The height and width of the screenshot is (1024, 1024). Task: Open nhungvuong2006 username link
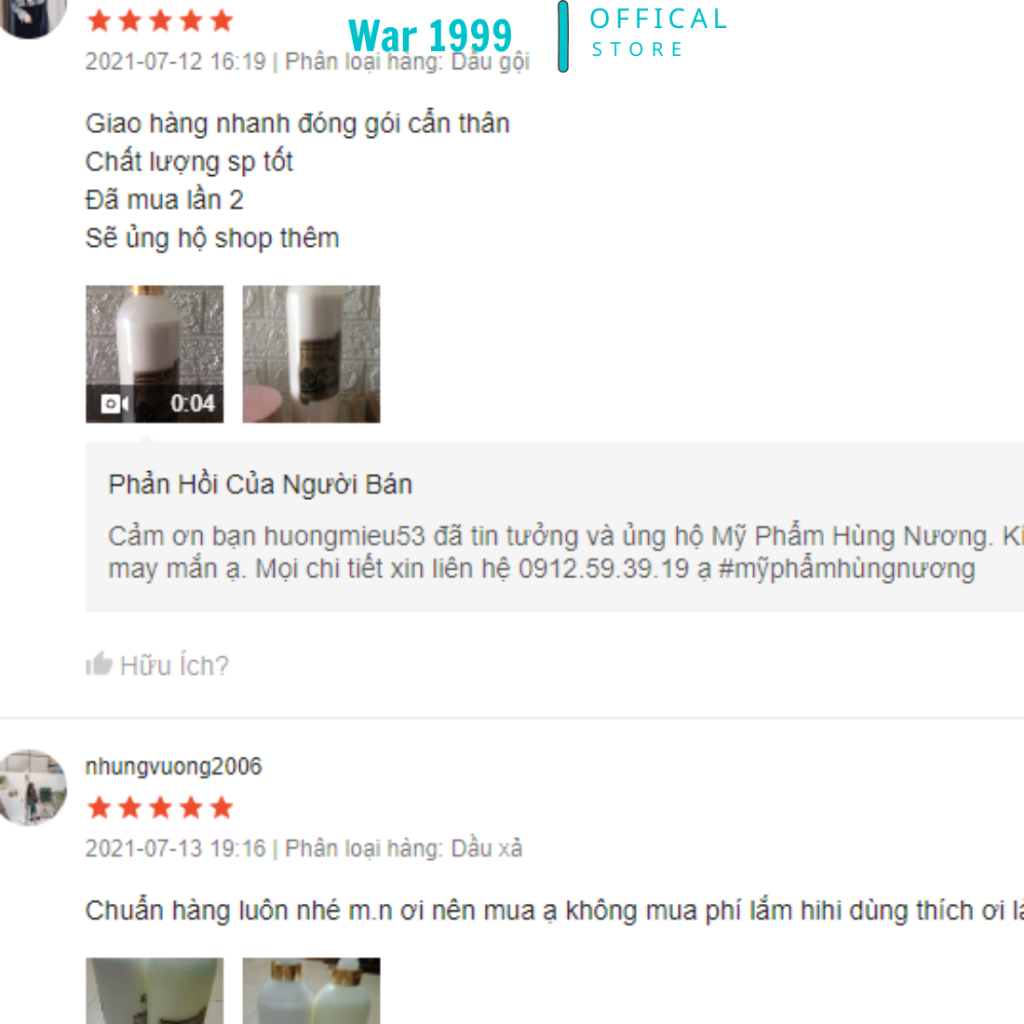coord(174,765)
